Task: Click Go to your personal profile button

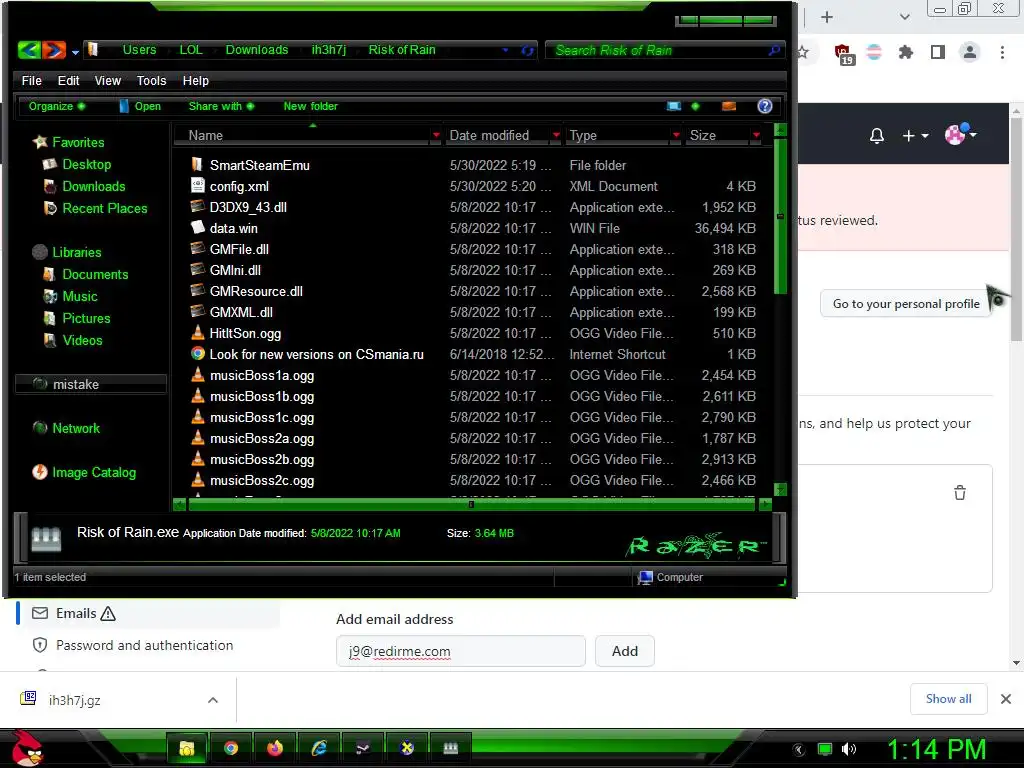Action: tap(905, 304)
